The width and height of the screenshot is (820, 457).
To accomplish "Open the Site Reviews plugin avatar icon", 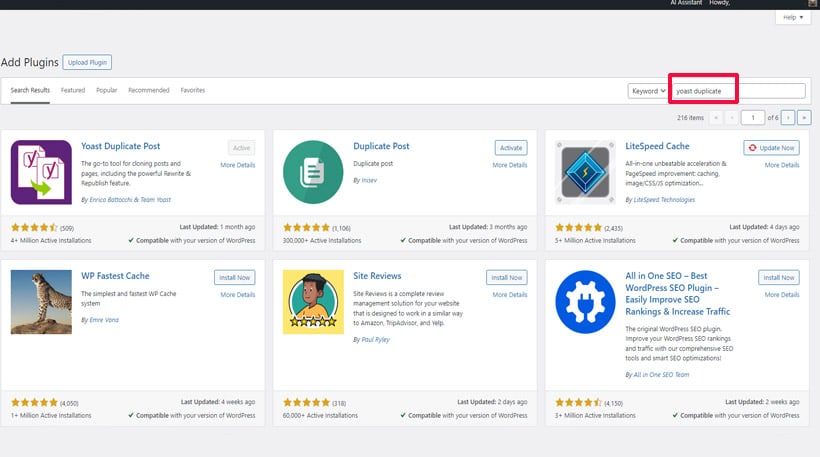I will pos(313,302).
